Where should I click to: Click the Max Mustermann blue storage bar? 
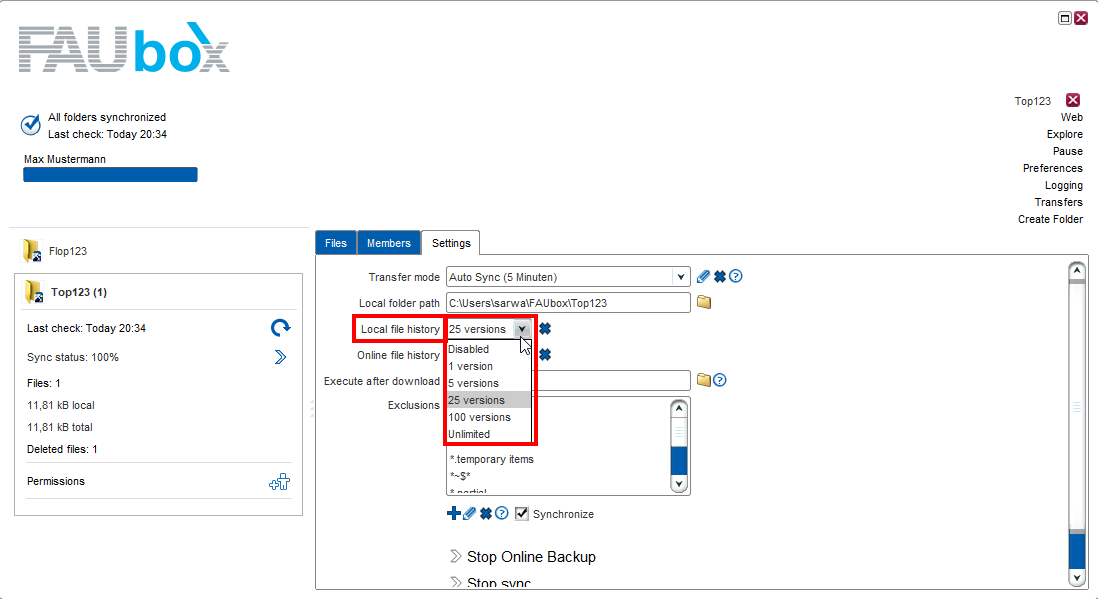[x=111, y=174]
